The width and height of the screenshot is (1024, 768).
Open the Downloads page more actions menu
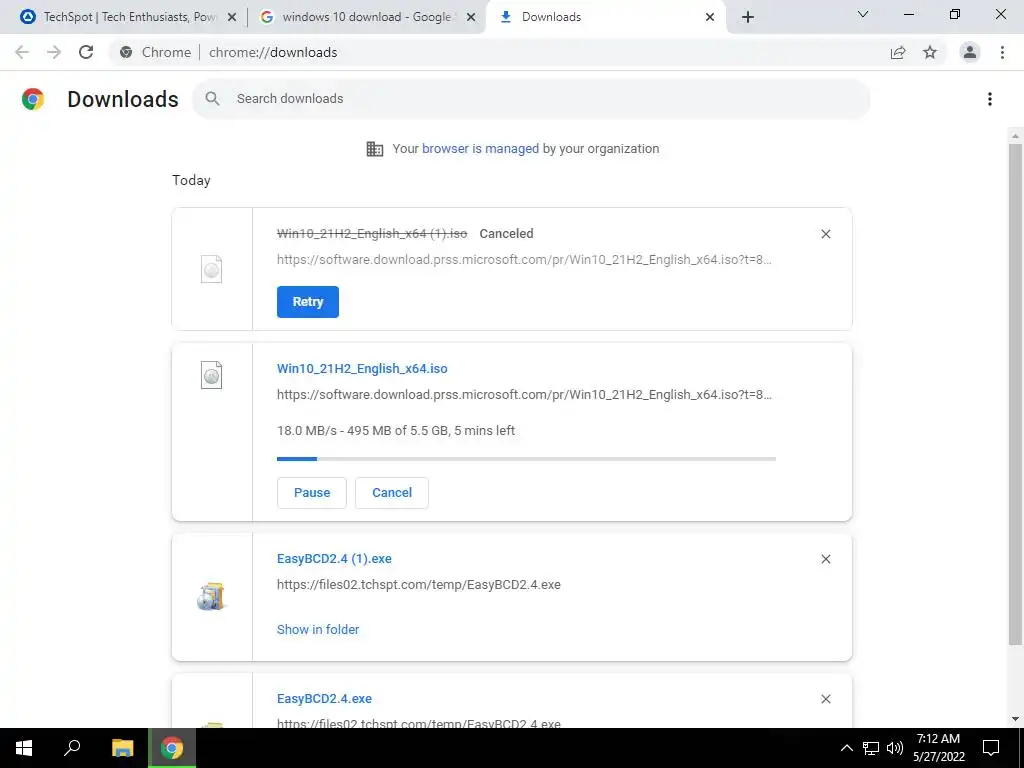tap(990, 99)
